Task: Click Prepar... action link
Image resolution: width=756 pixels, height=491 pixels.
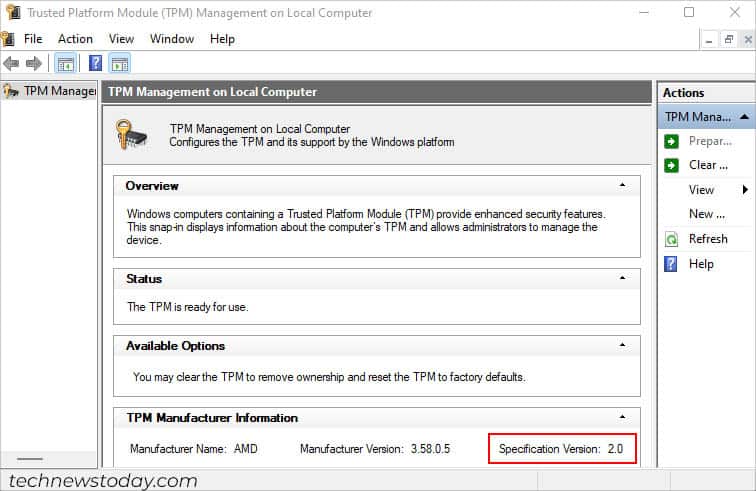Action: point(710,141)
